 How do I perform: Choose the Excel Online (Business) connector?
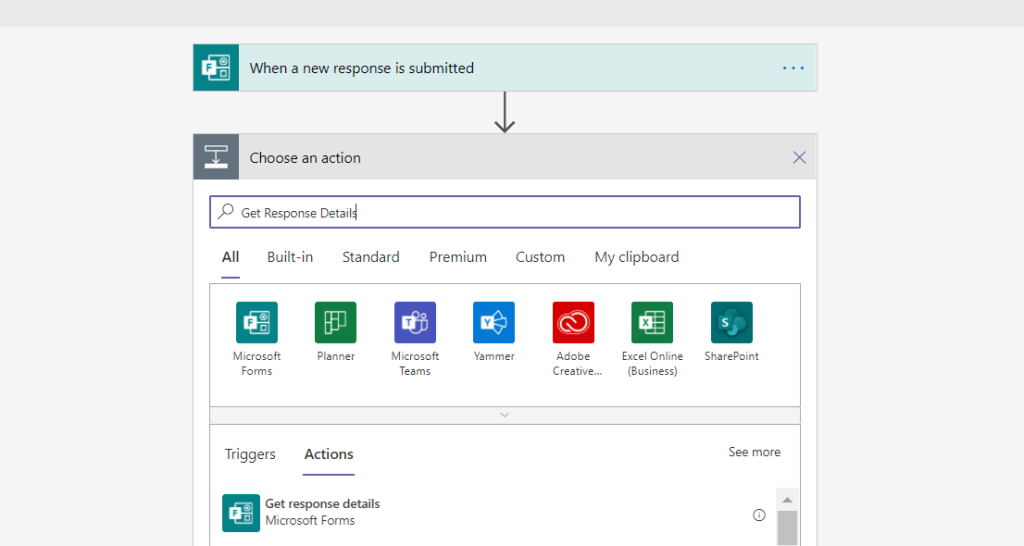tap(652, 323)
